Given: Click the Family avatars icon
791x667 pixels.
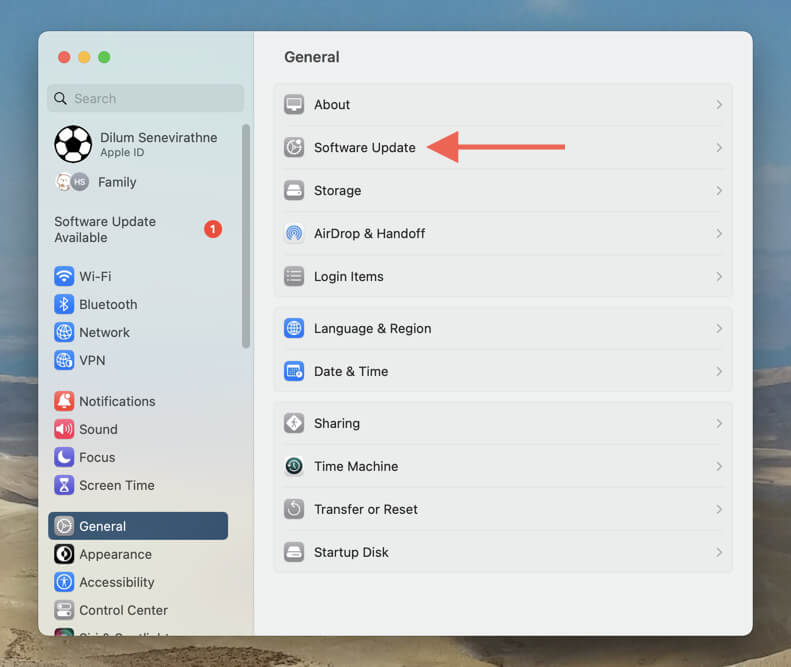Looking at the screenshot, I should 72,182.
